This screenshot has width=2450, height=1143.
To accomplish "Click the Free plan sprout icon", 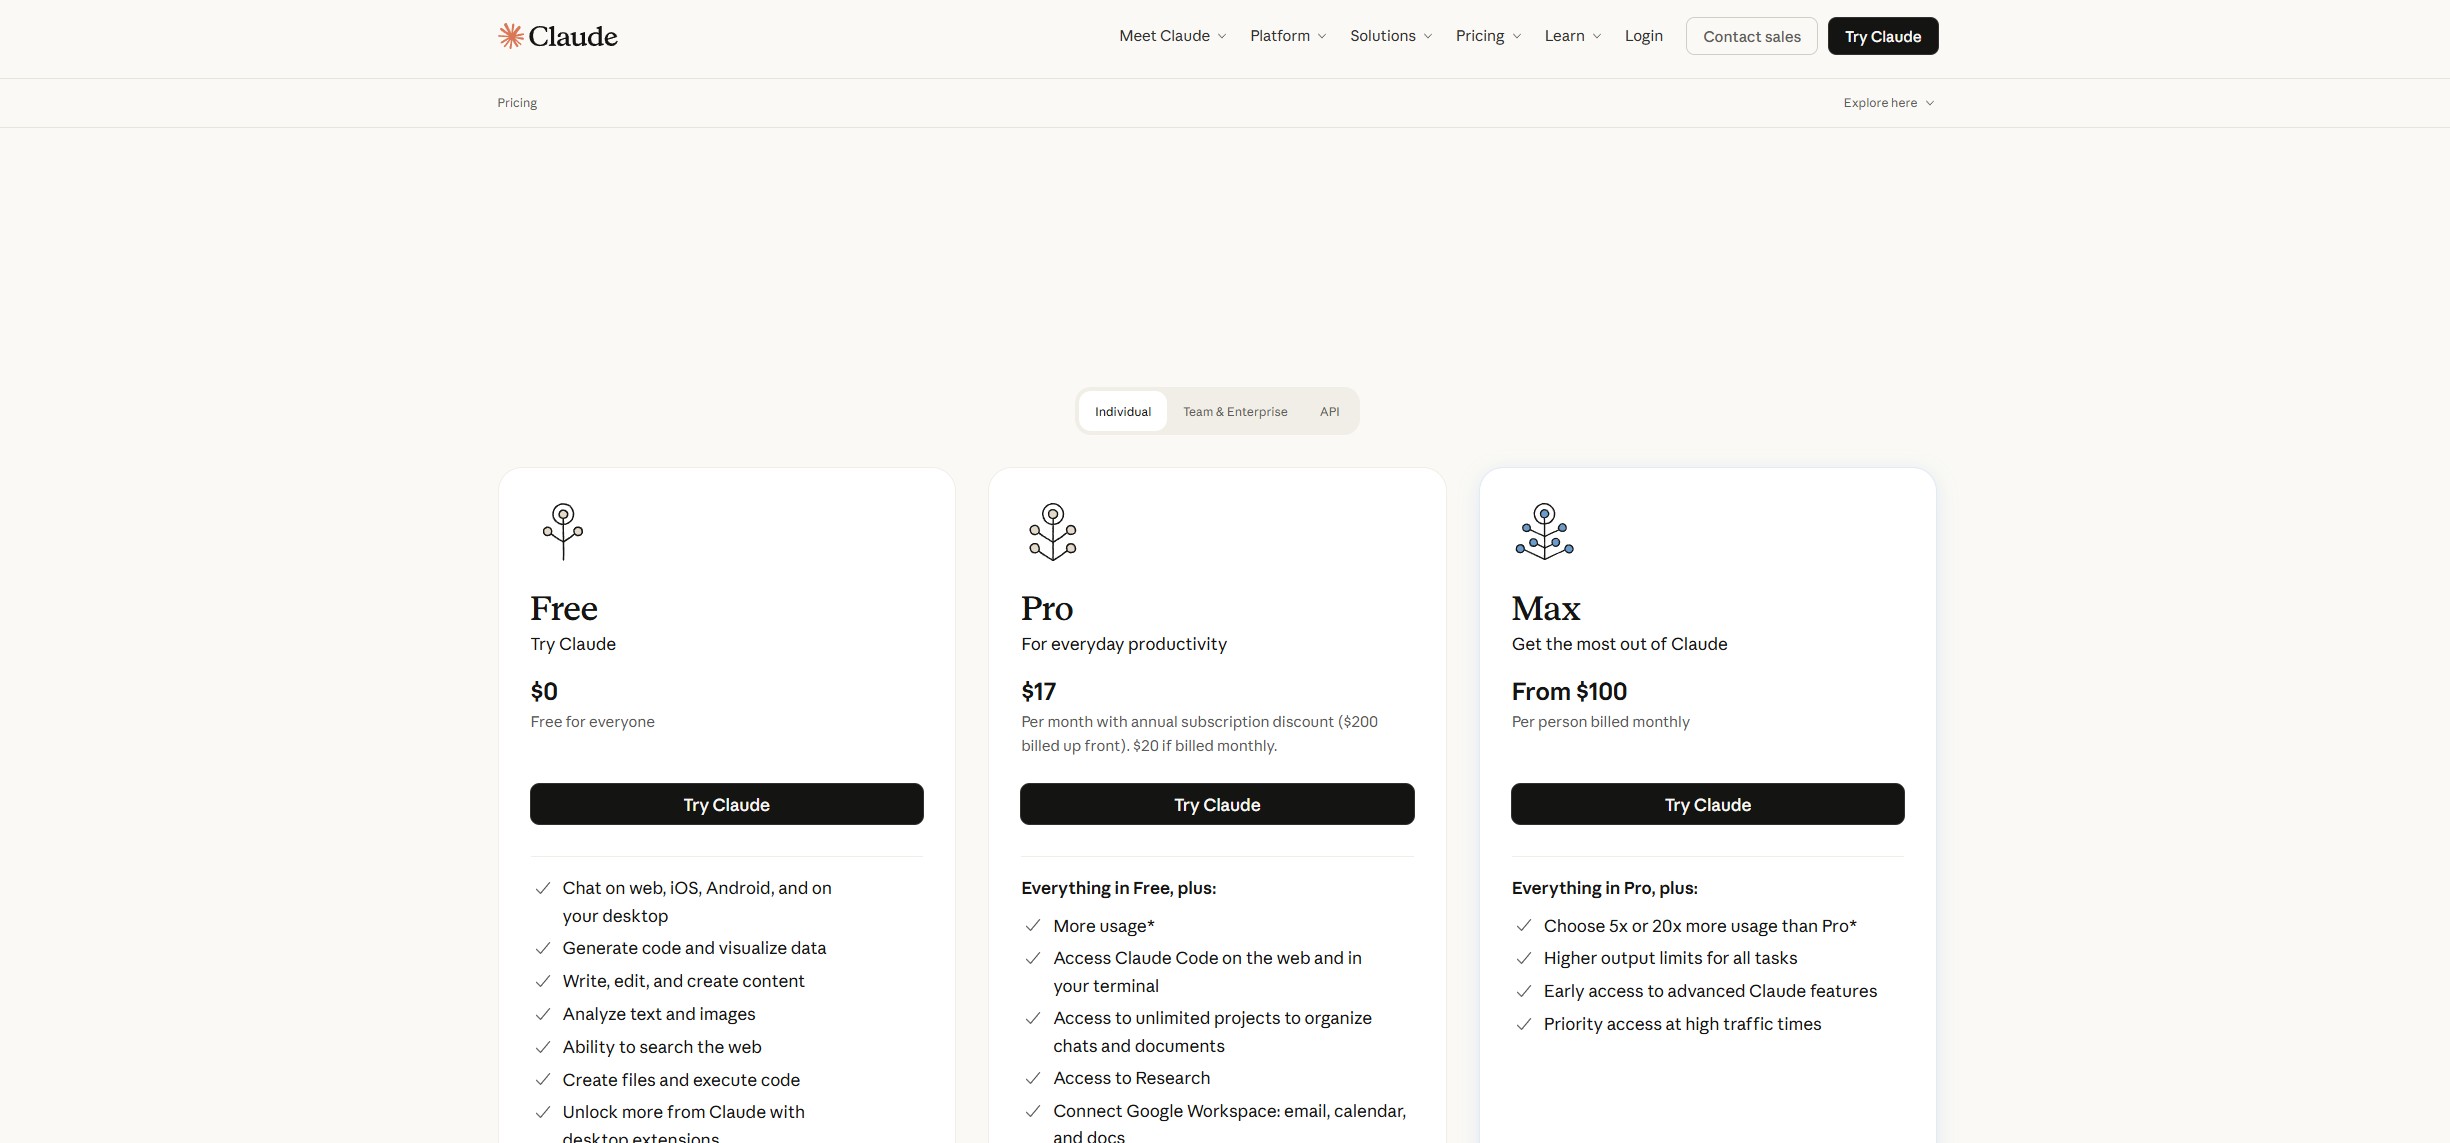I will tap(563, 531).
